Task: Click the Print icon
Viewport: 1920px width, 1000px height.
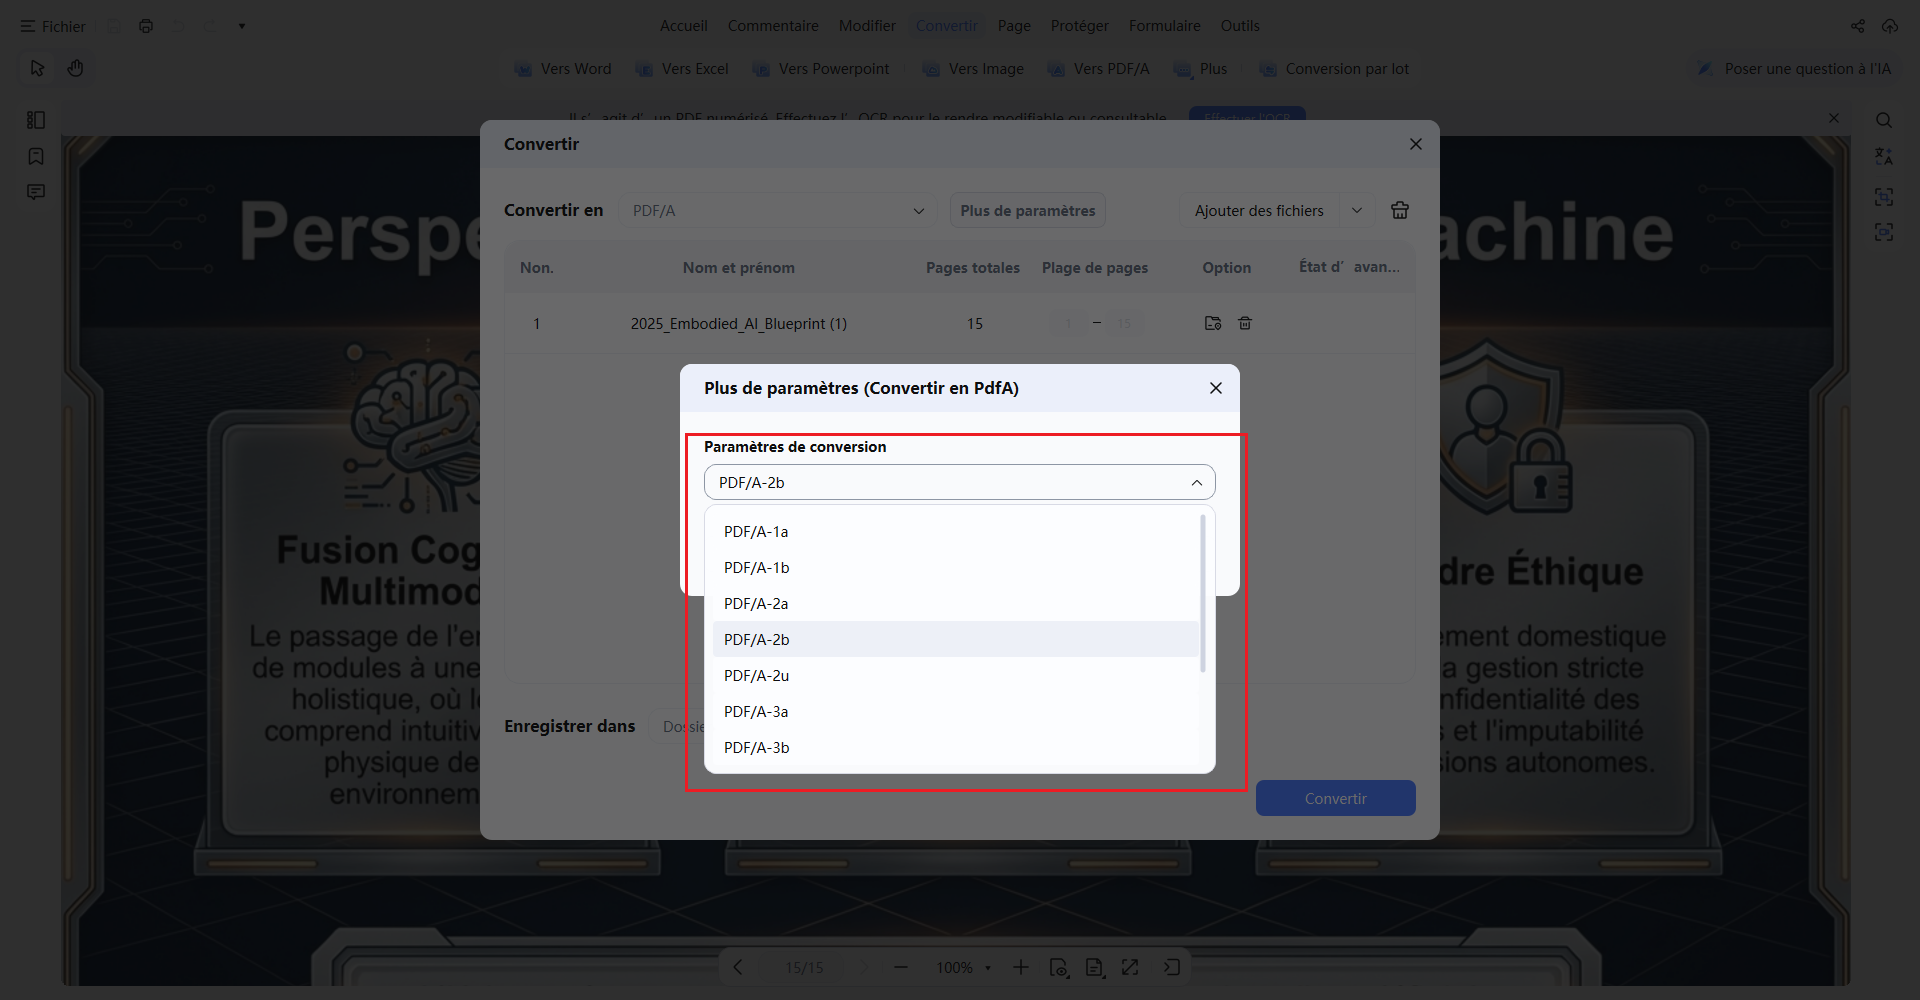Action: tap(146, 26)
